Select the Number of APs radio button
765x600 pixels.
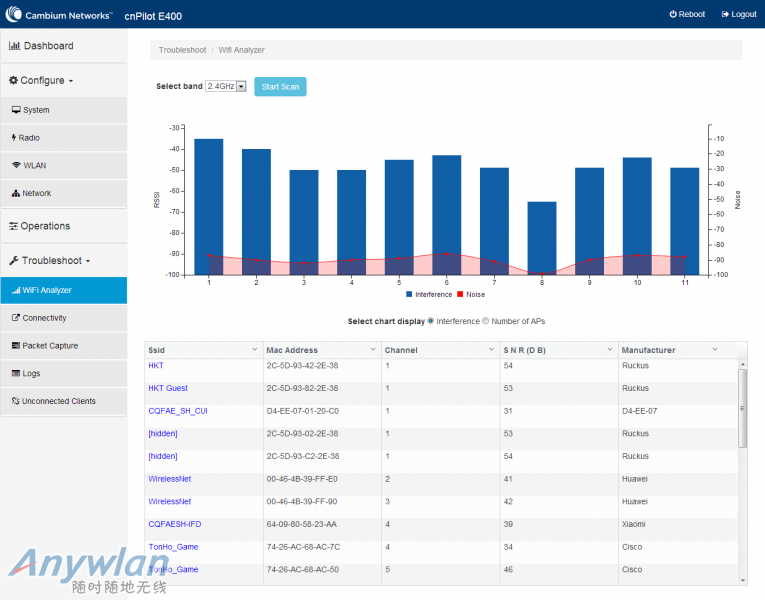486,321
